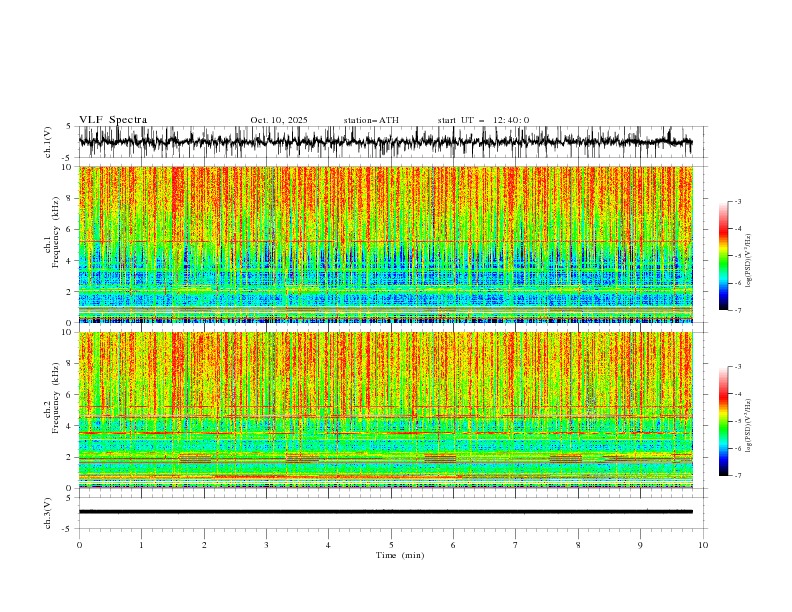Viewport: 792px width, 612px height.
Task: Click inside the ch.1 spectrogram panel
Action: coord(386,244)
